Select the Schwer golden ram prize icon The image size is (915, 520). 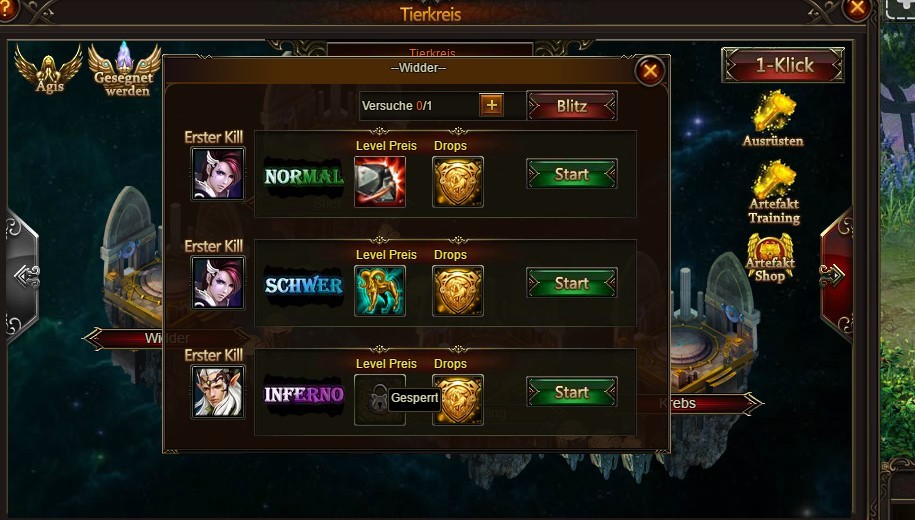(x=380, y=291)
